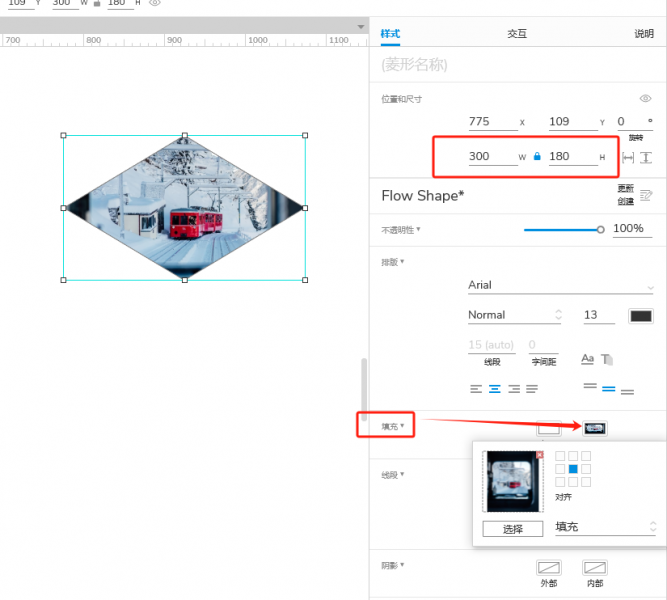Click the fit-to-text-width icon
667x600 pixels.
pyautogui.click(x=628, y=157)
